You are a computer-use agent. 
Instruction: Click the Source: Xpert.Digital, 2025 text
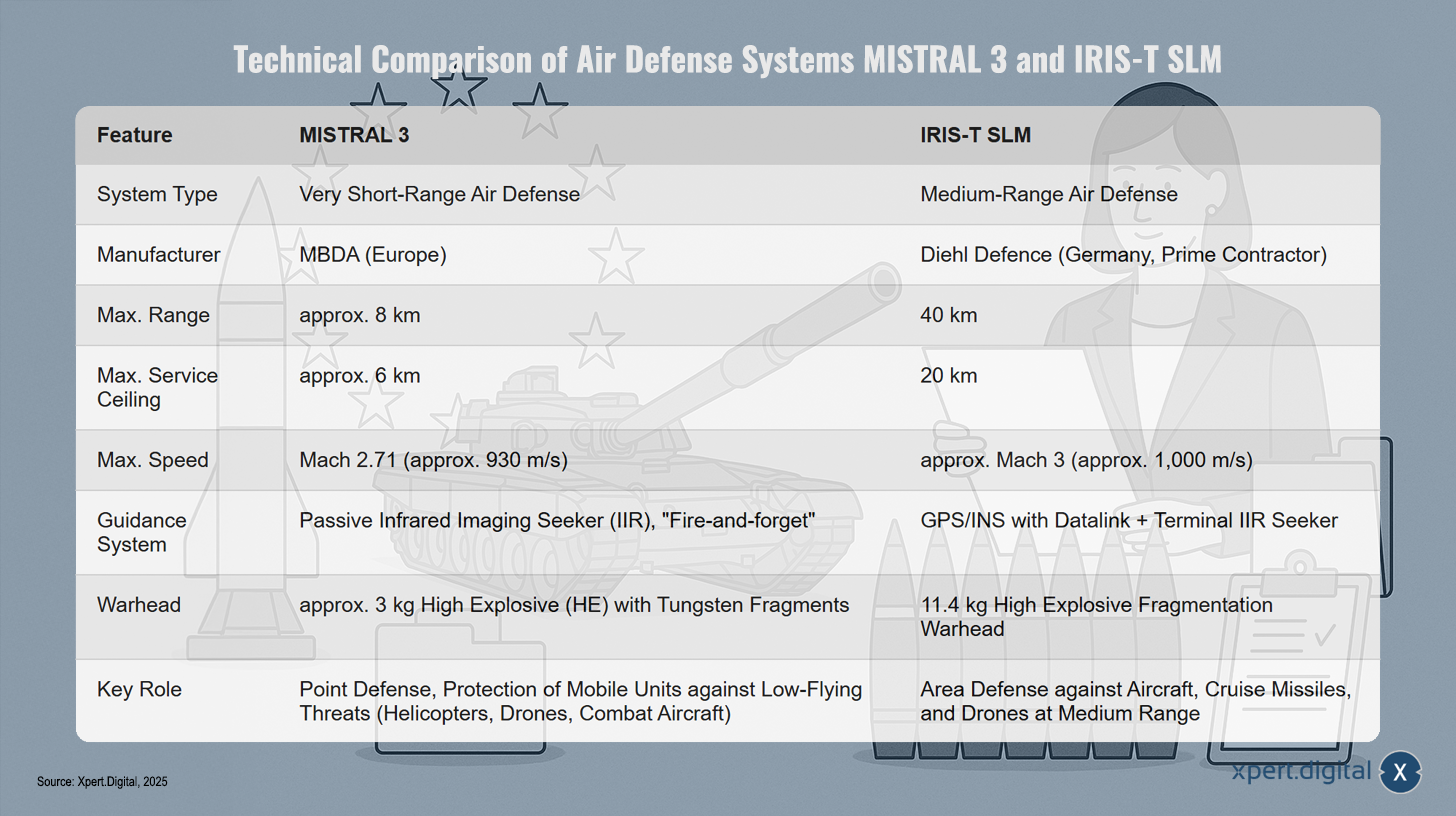pyautogui.click(x=102, y=782)
